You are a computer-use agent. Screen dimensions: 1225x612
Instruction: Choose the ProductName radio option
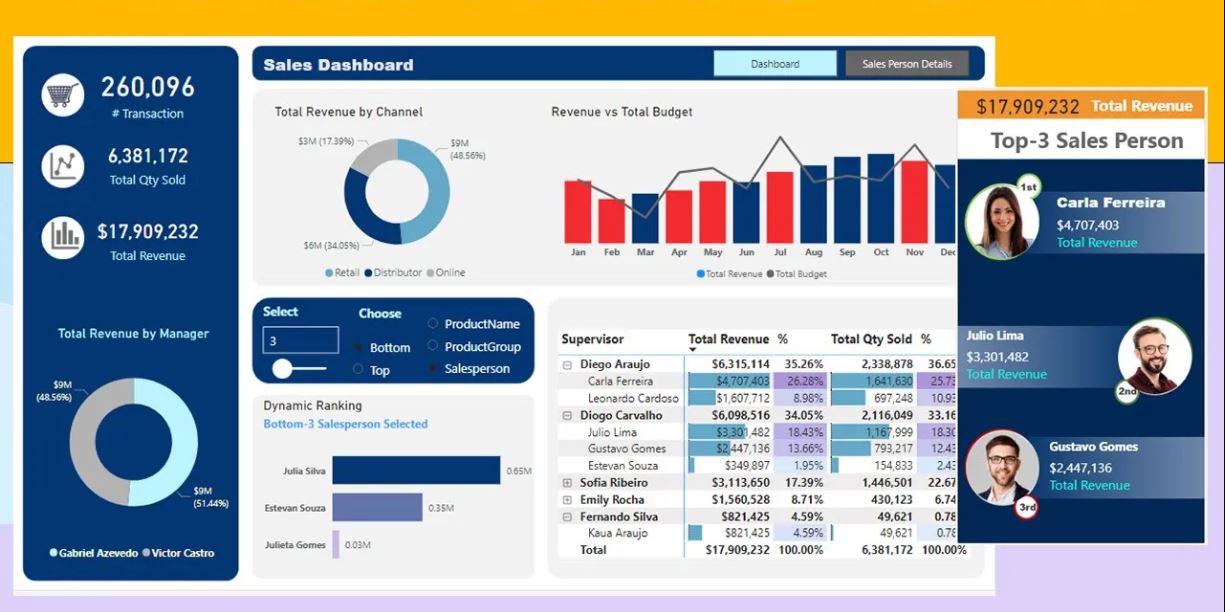433,324
